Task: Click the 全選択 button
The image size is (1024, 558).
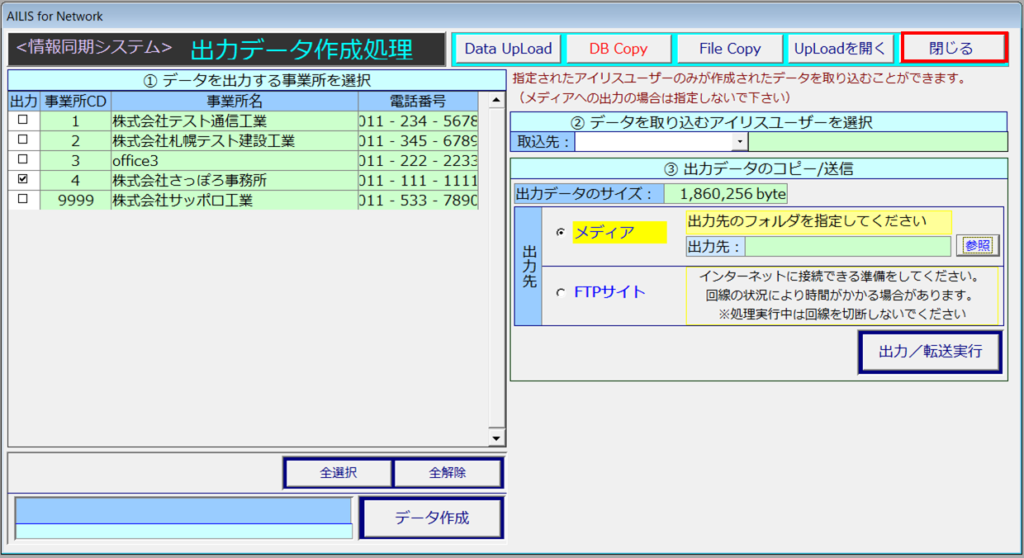Action: [338, 473]
